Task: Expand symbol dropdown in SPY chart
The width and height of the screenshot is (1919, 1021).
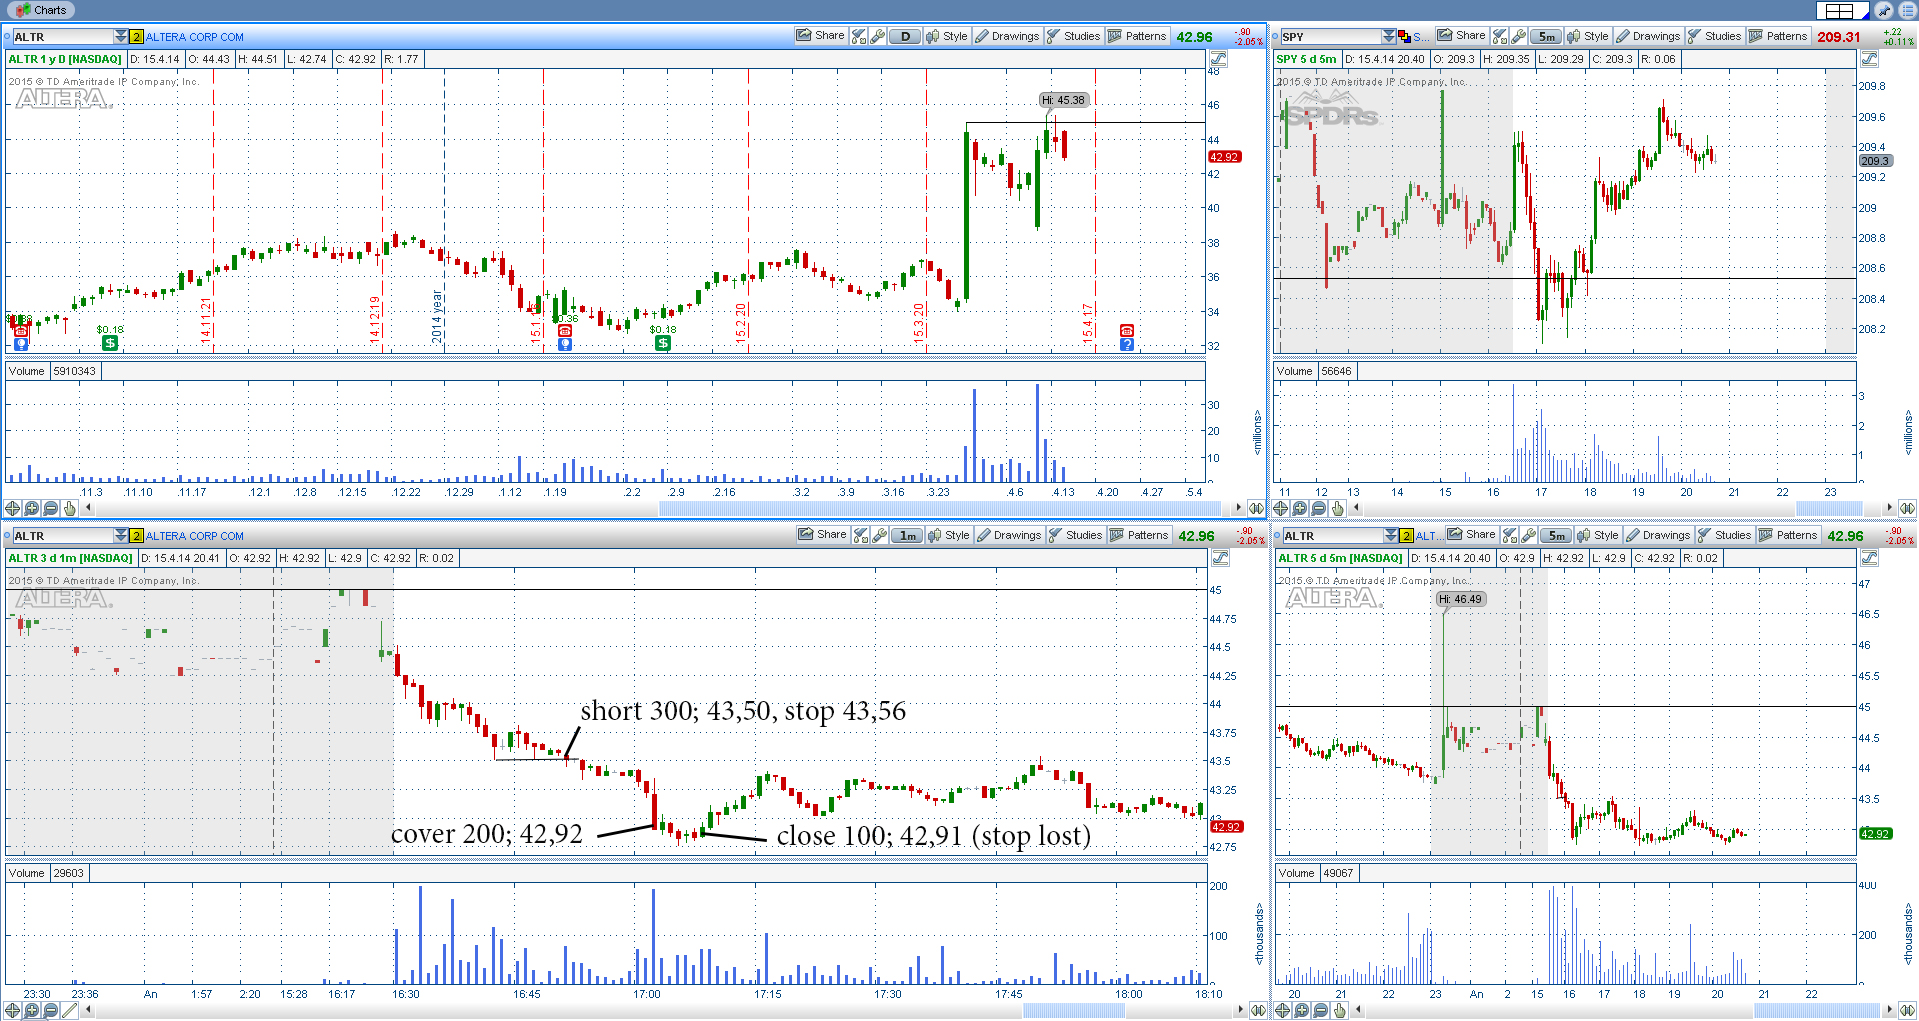Action: tap(1389, 36)
